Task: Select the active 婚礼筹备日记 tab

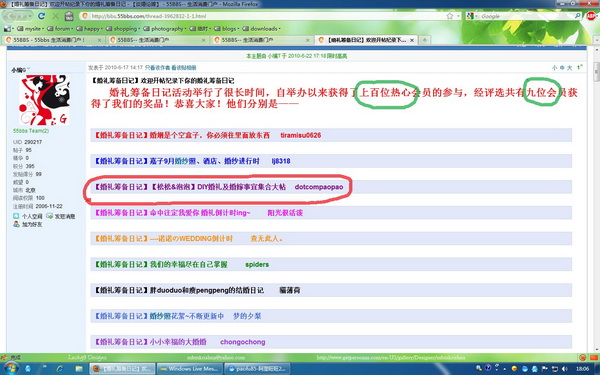Action: pyautogui.click(x=367, y=40)
